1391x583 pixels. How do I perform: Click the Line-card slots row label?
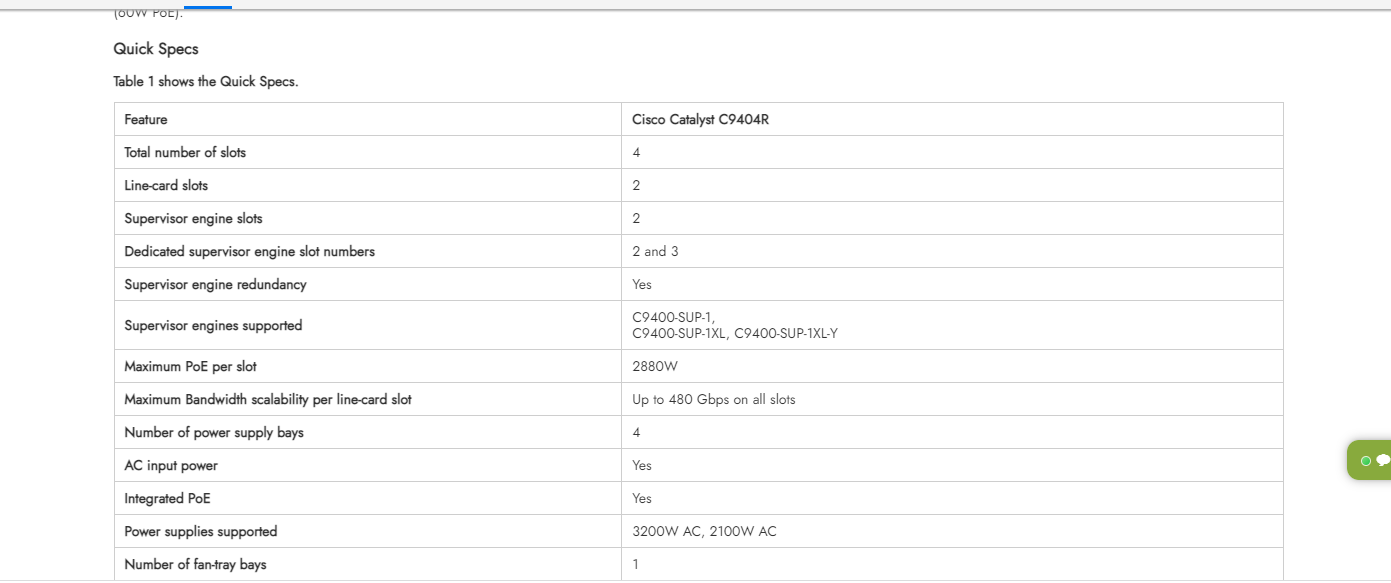[166, 186]
